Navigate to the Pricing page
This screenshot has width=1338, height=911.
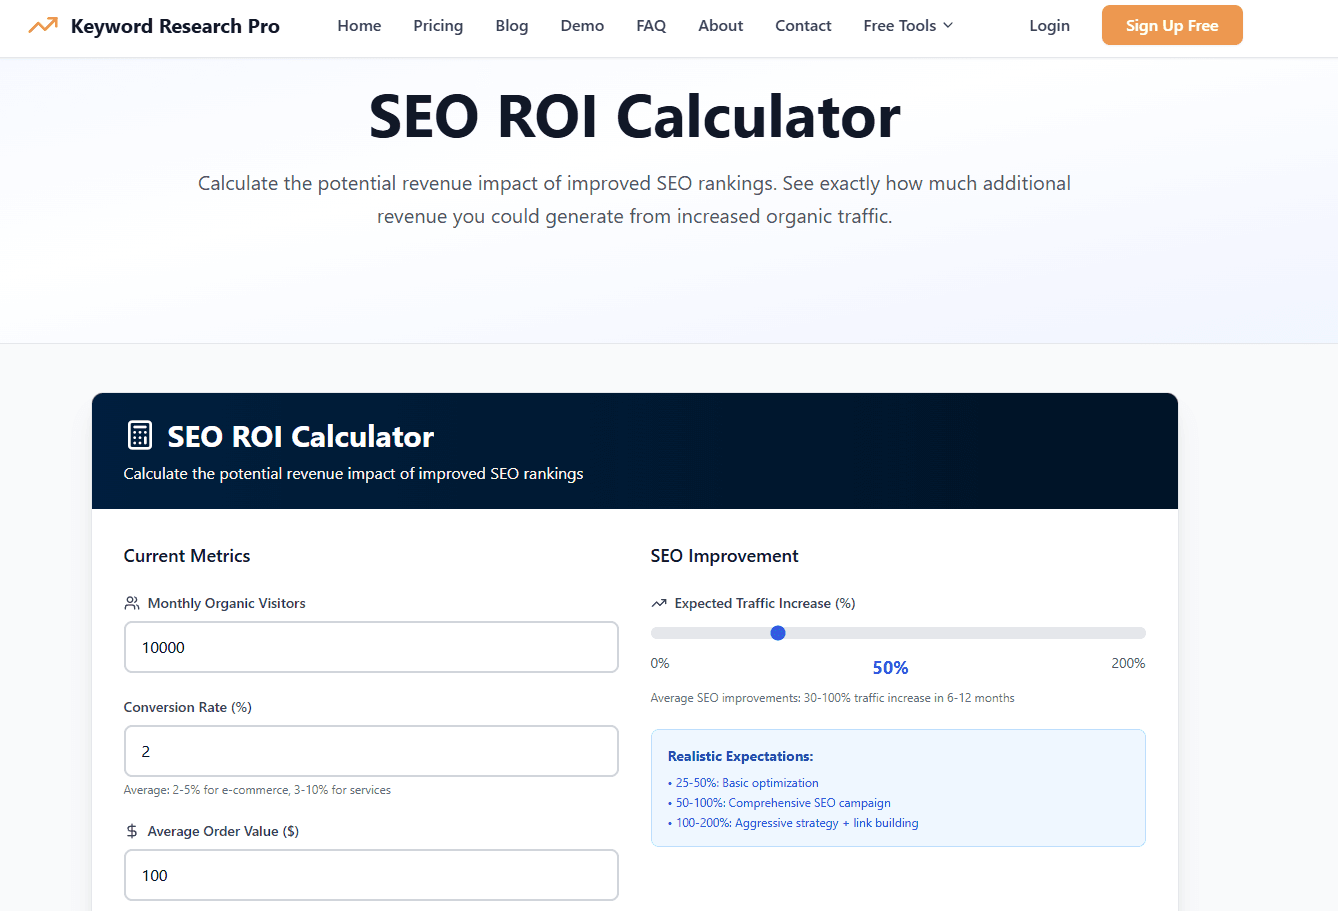[438, 25]
